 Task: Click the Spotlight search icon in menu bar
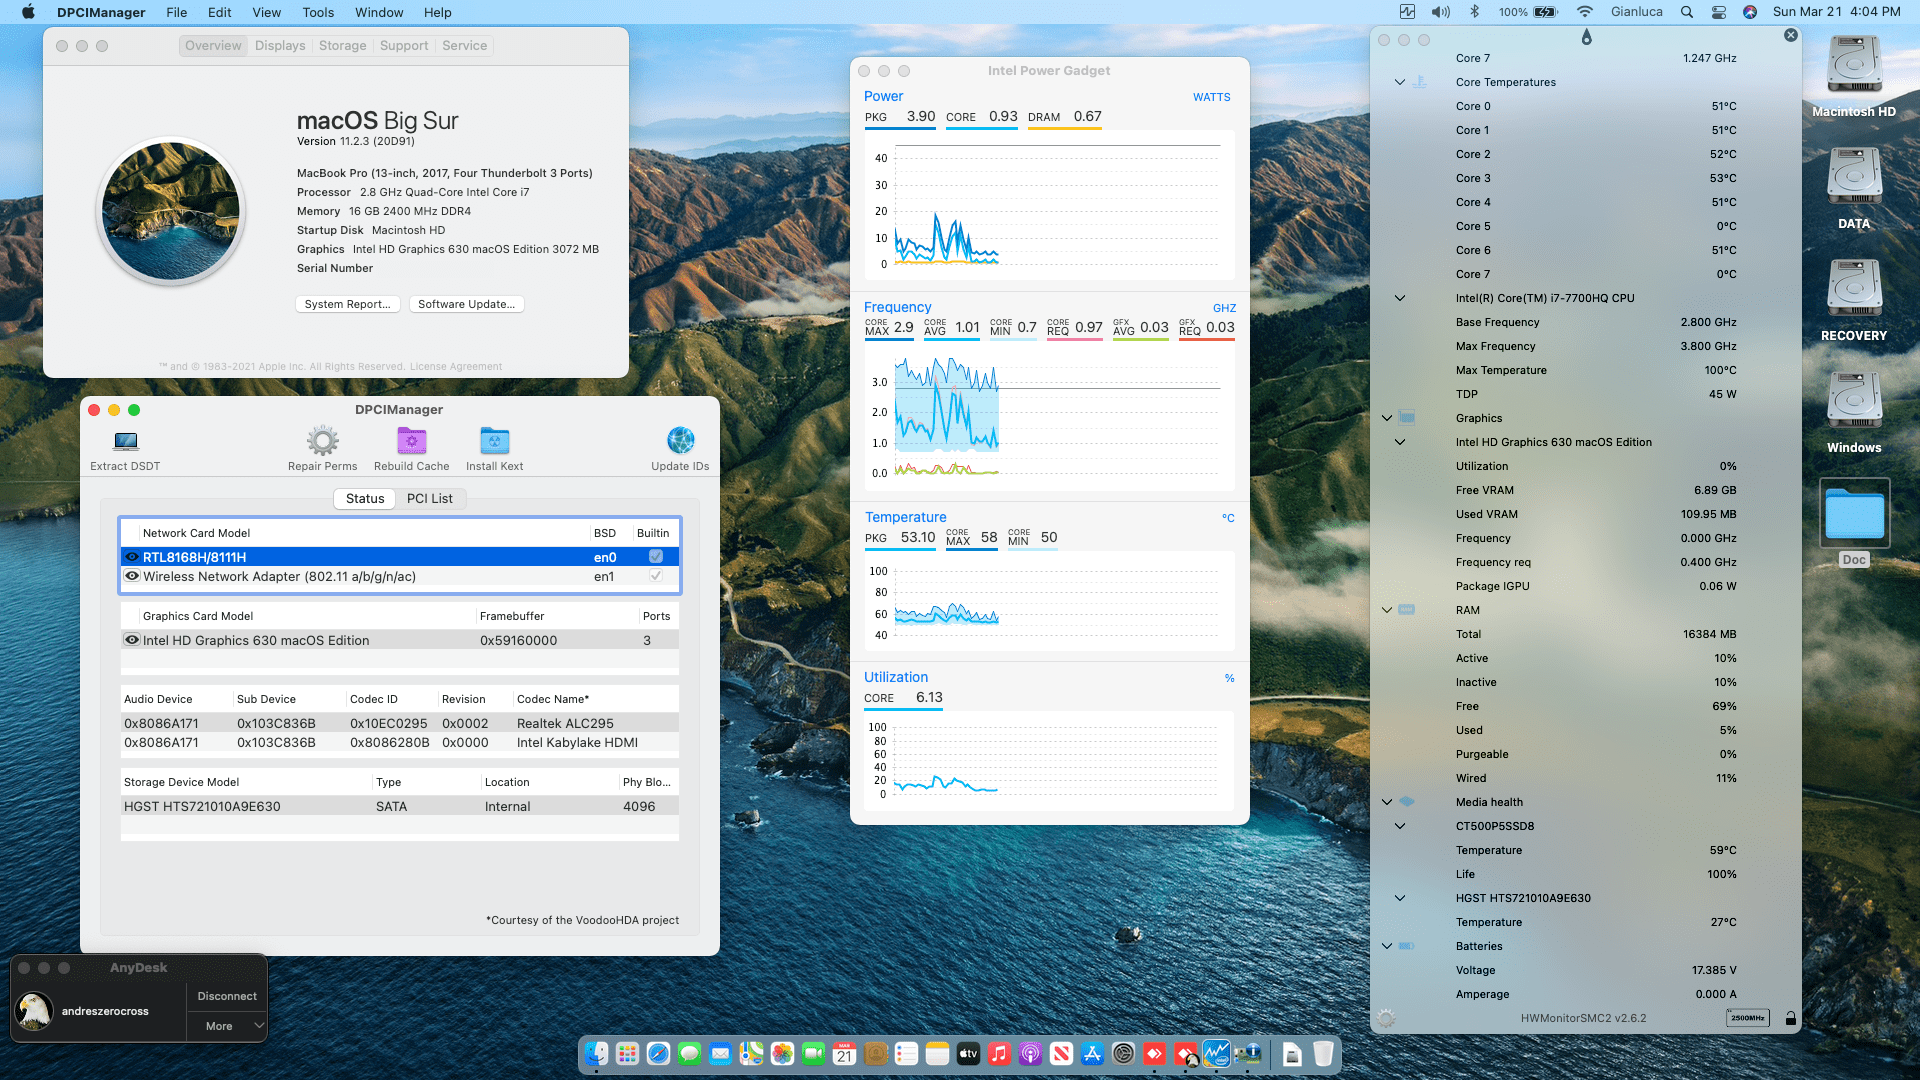point(1687,12)
